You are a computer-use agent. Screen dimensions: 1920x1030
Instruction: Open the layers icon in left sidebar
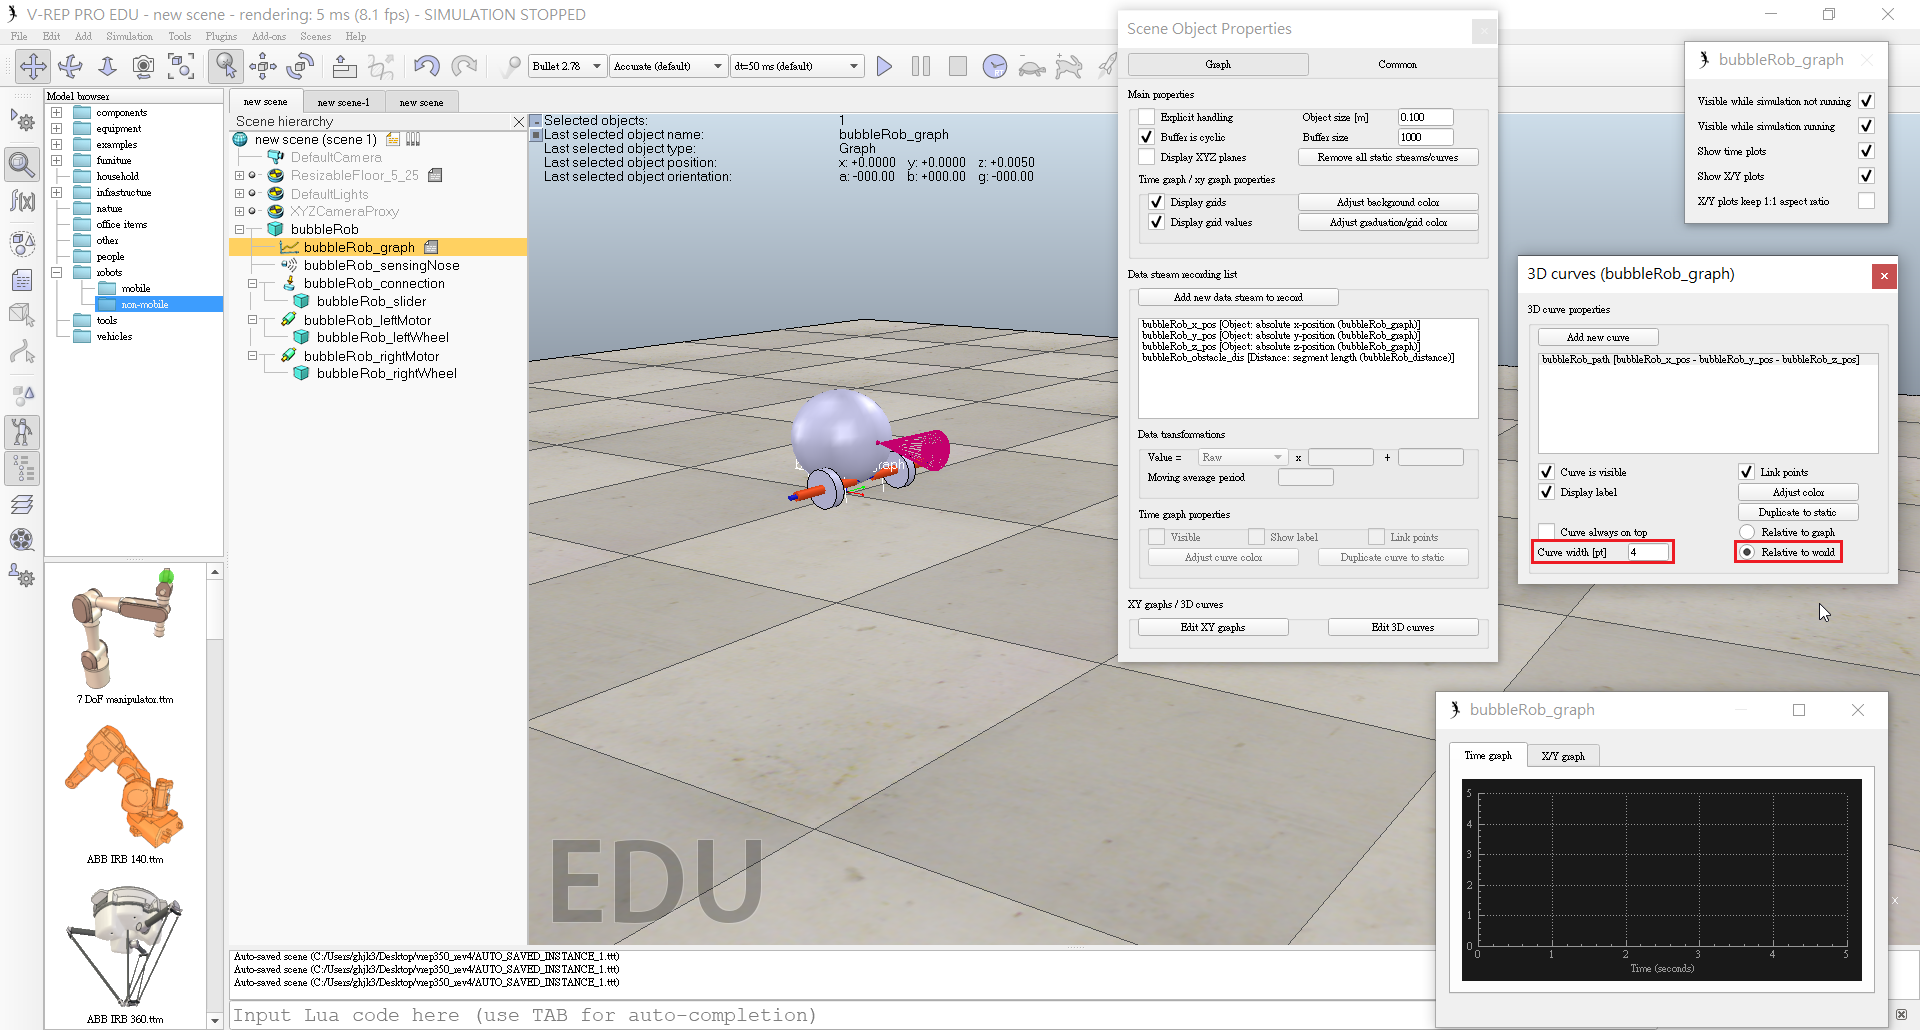22,504
